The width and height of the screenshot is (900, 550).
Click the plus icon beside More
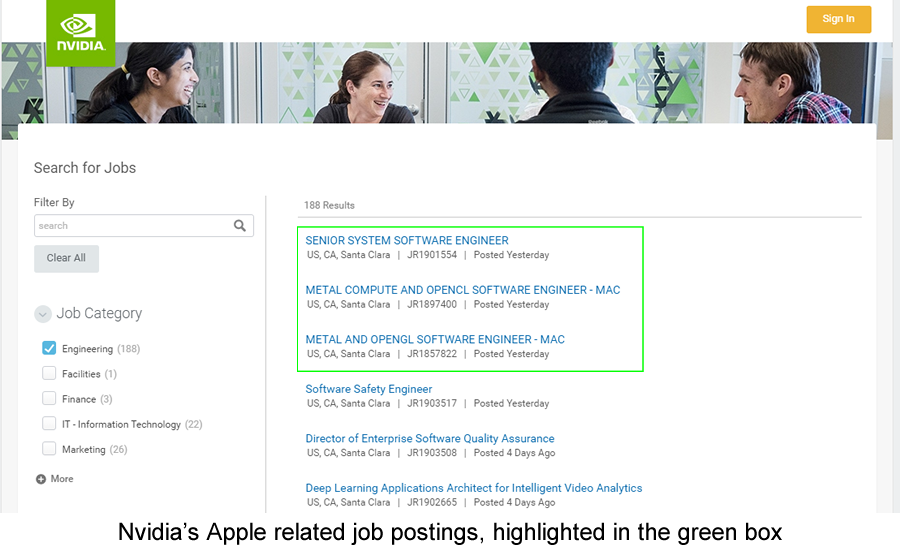click(x=41, y=479)
